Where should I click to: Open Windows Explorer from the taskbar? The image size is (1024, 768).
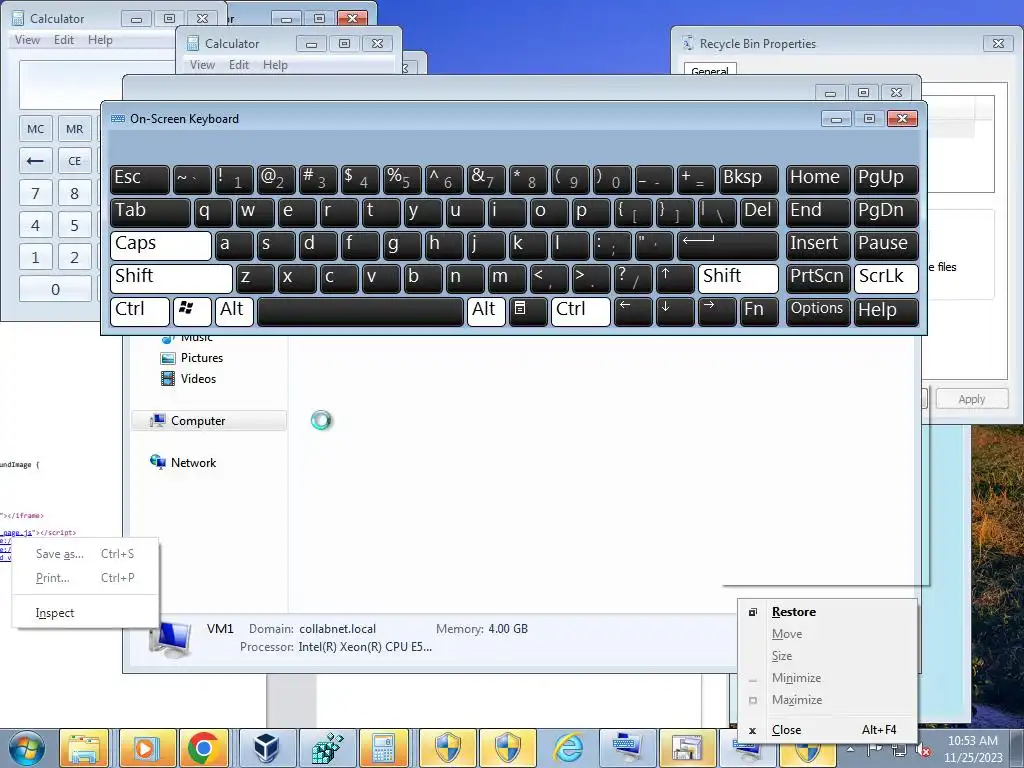click(x=84, y=748)
